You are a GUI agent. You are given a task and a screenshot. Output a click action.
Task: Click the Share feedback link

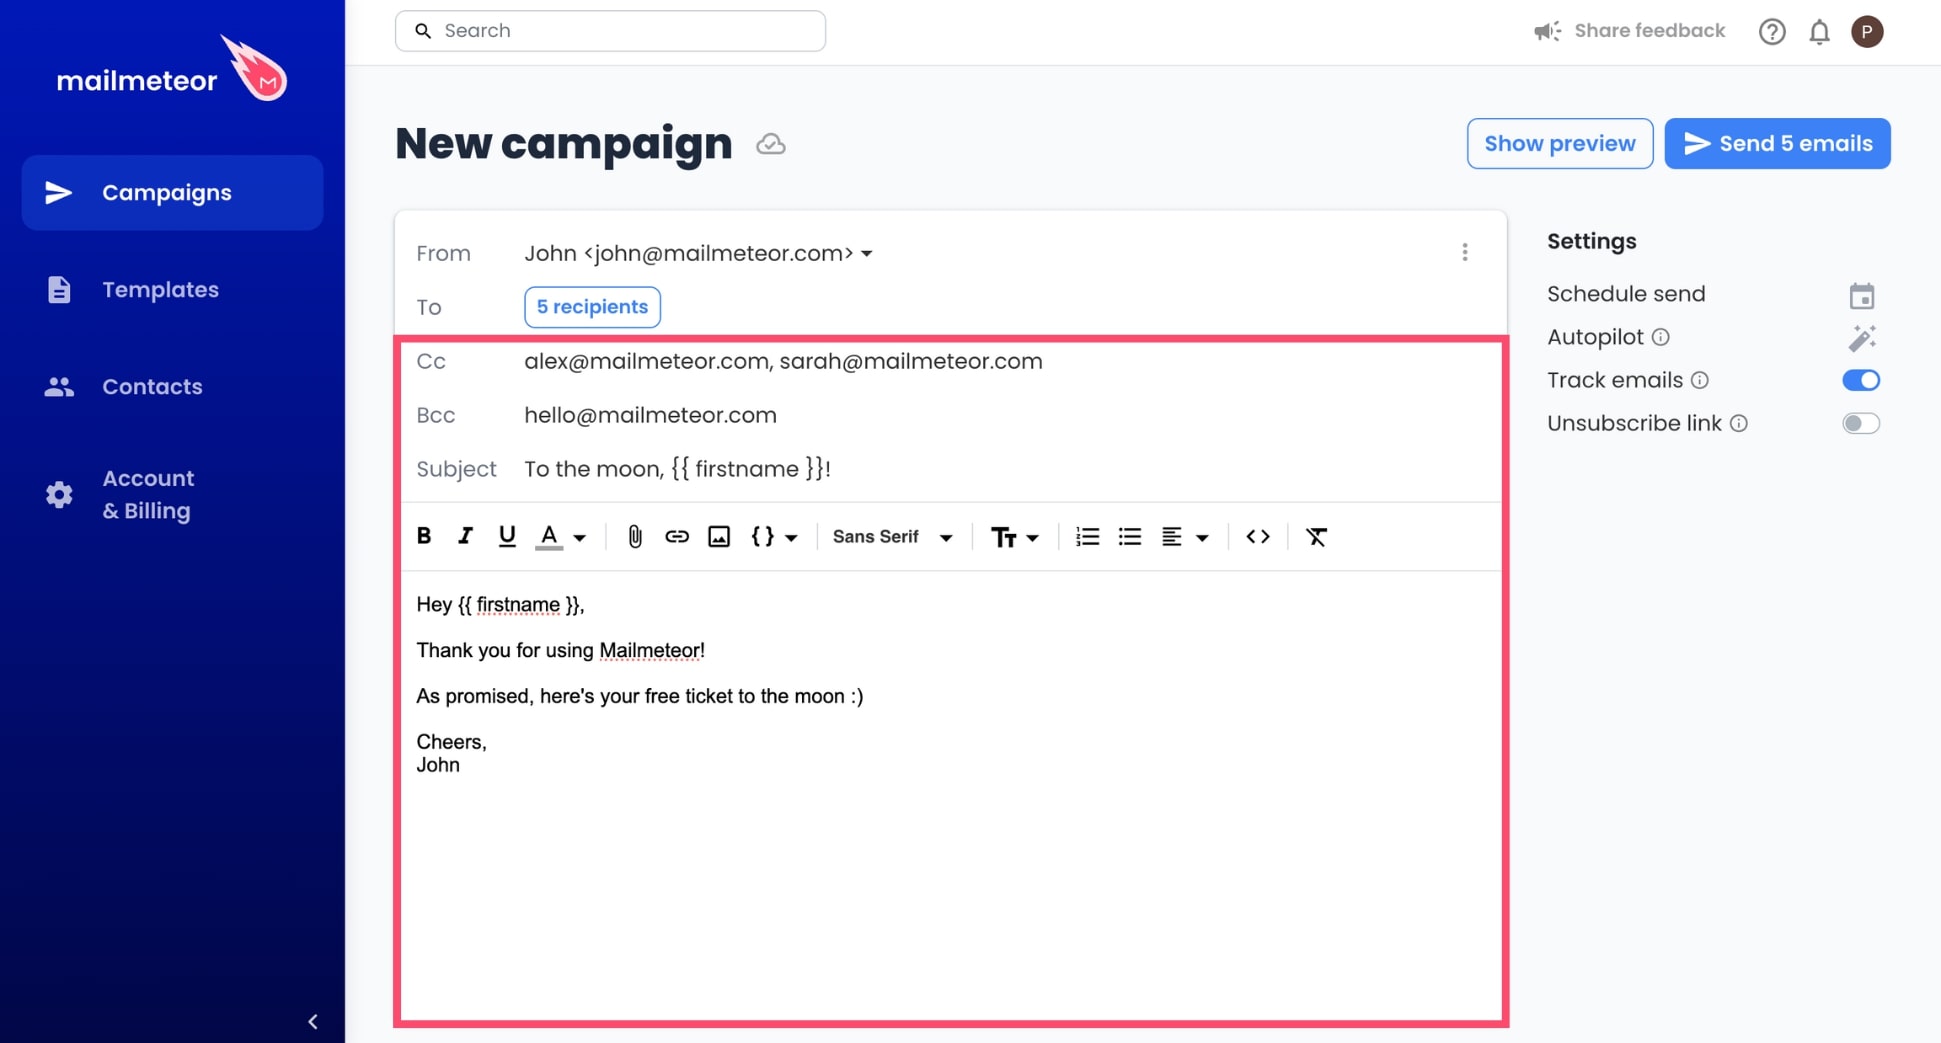(1630, 31)
